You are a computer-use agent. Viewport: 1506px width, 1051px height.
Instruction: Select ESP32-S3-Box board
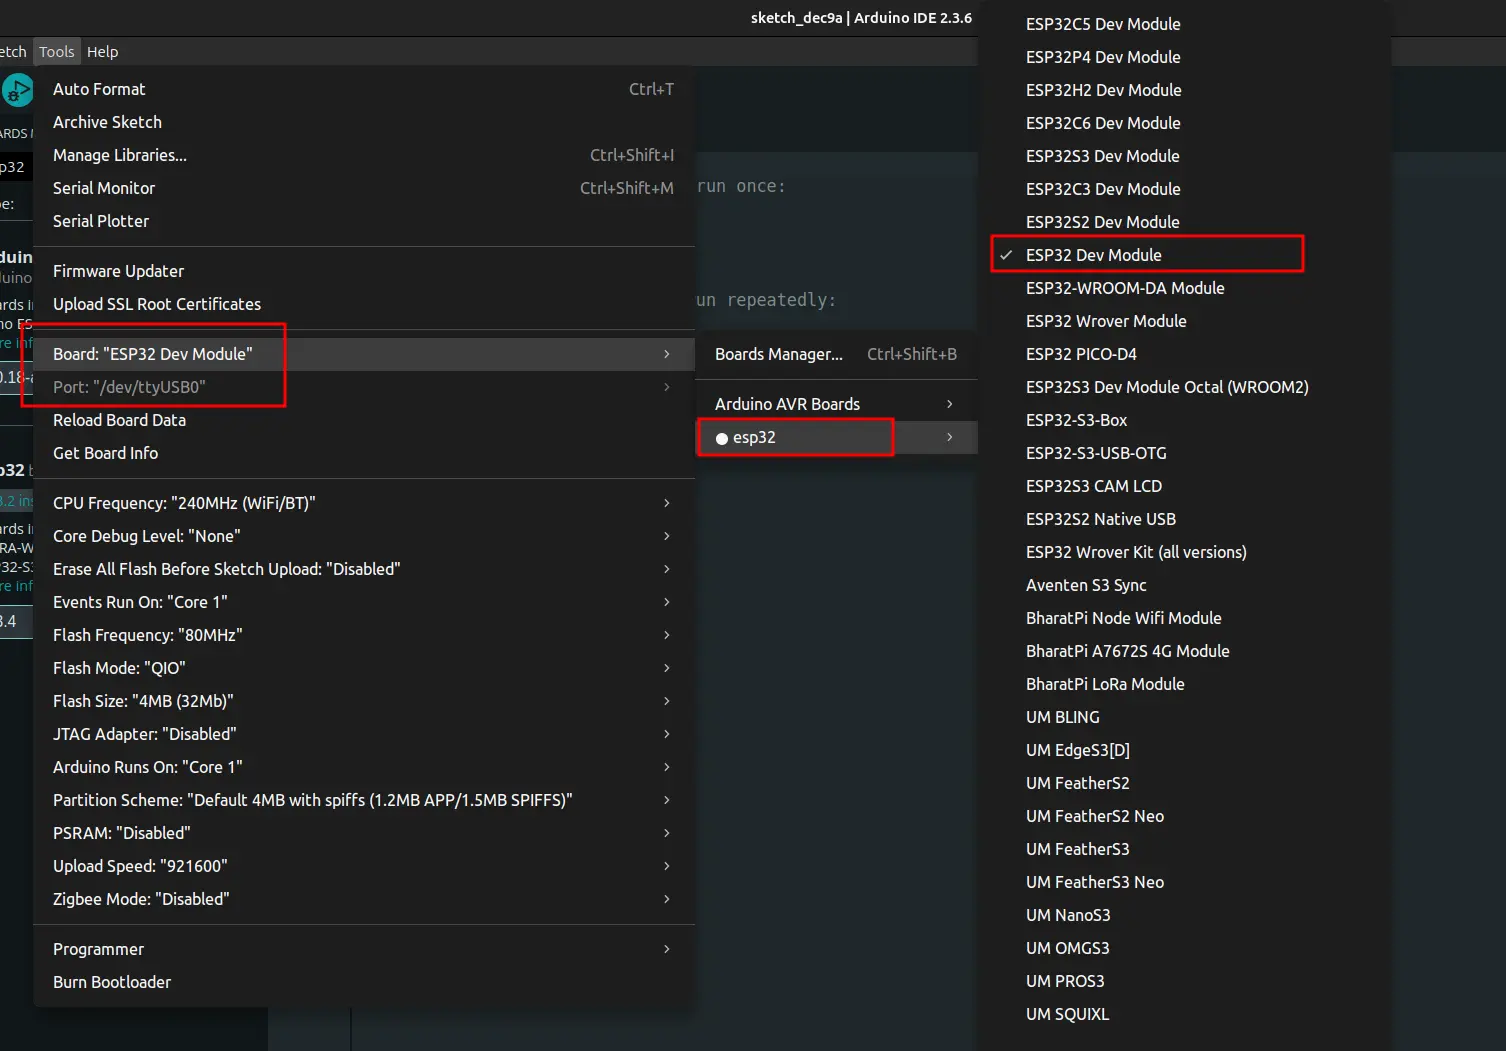click(x=1184, y=420)
